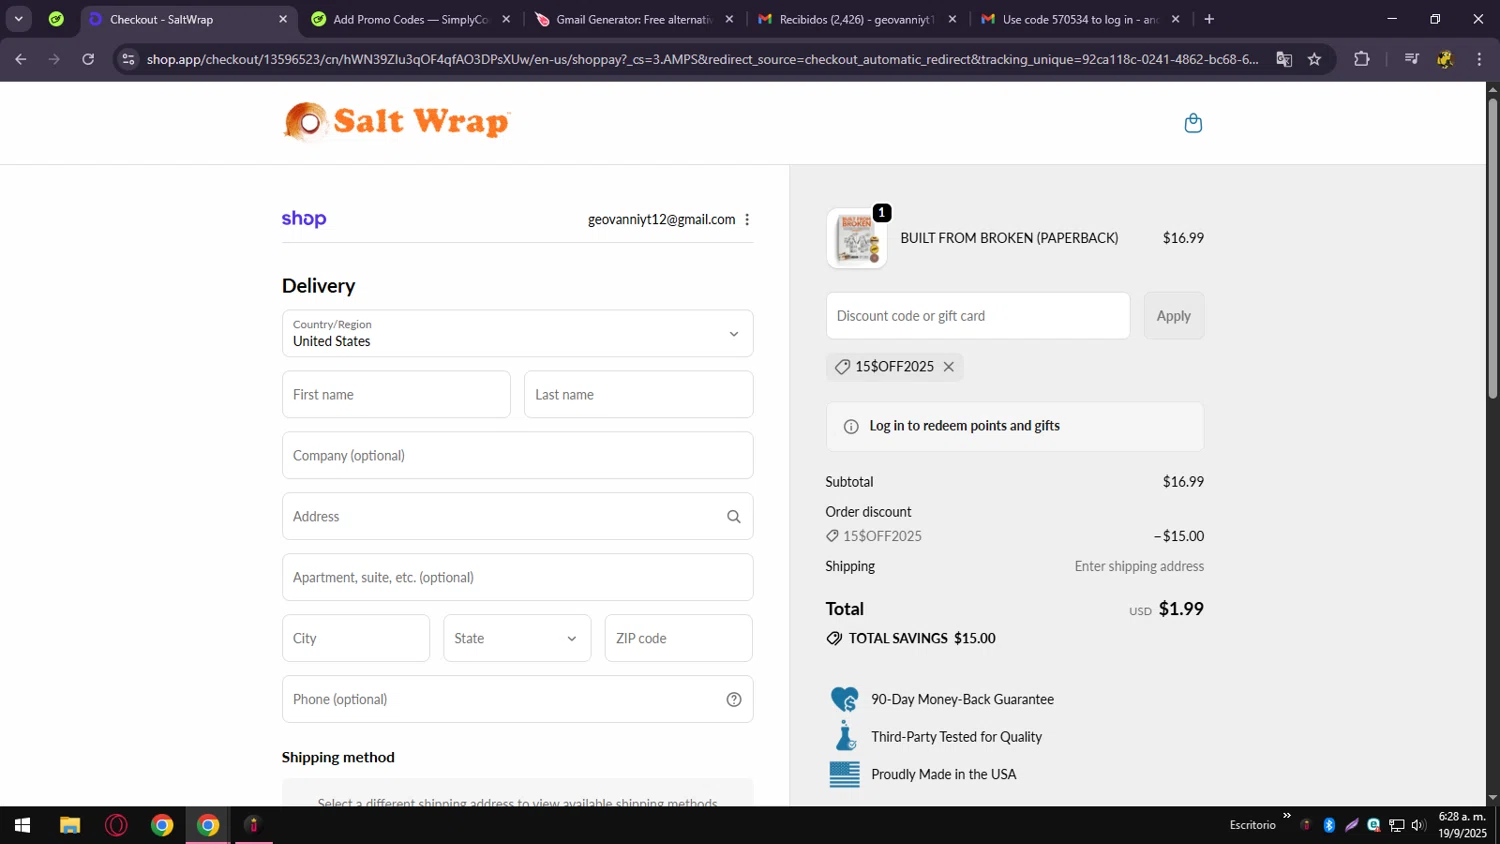Click Log in to redeem points and gifts
The width and height of the screenshot is (1500, 844).
[964, 426]
